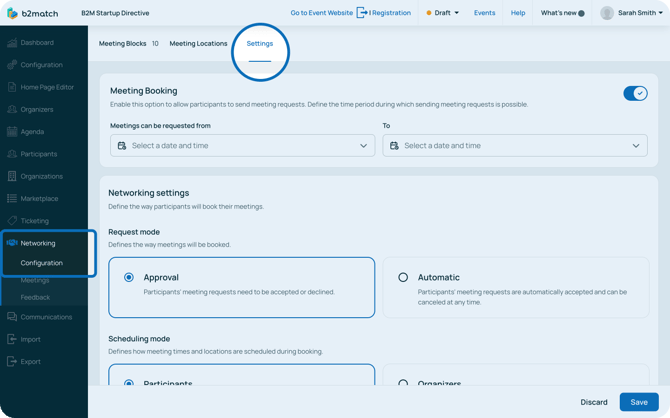
Task: Click the What's new notification dot
Action: pyautogui.click(x=581, y=13)
